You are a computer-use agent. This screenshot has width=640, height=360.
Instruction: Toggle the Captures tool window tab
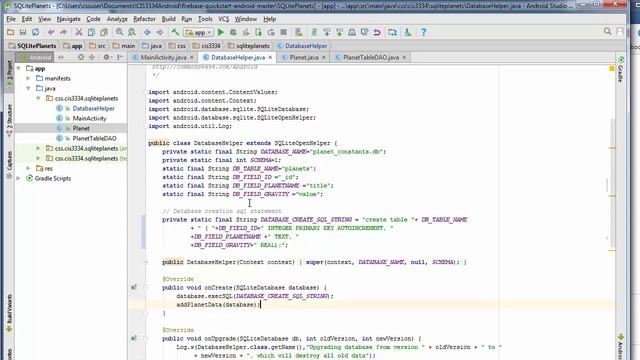pyautogui.click(x=9, y=164)
